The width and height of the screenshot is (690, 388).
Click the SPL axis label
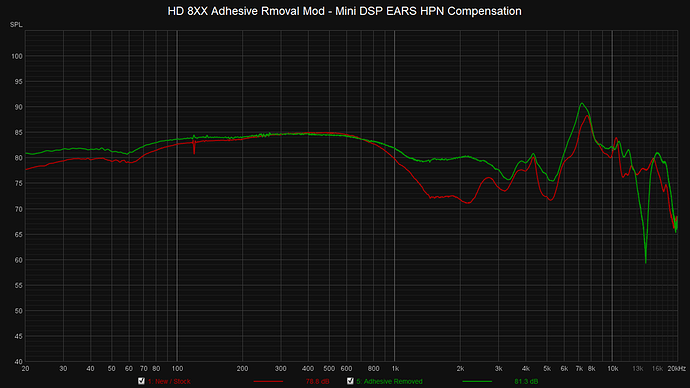(x=16, y=25)
